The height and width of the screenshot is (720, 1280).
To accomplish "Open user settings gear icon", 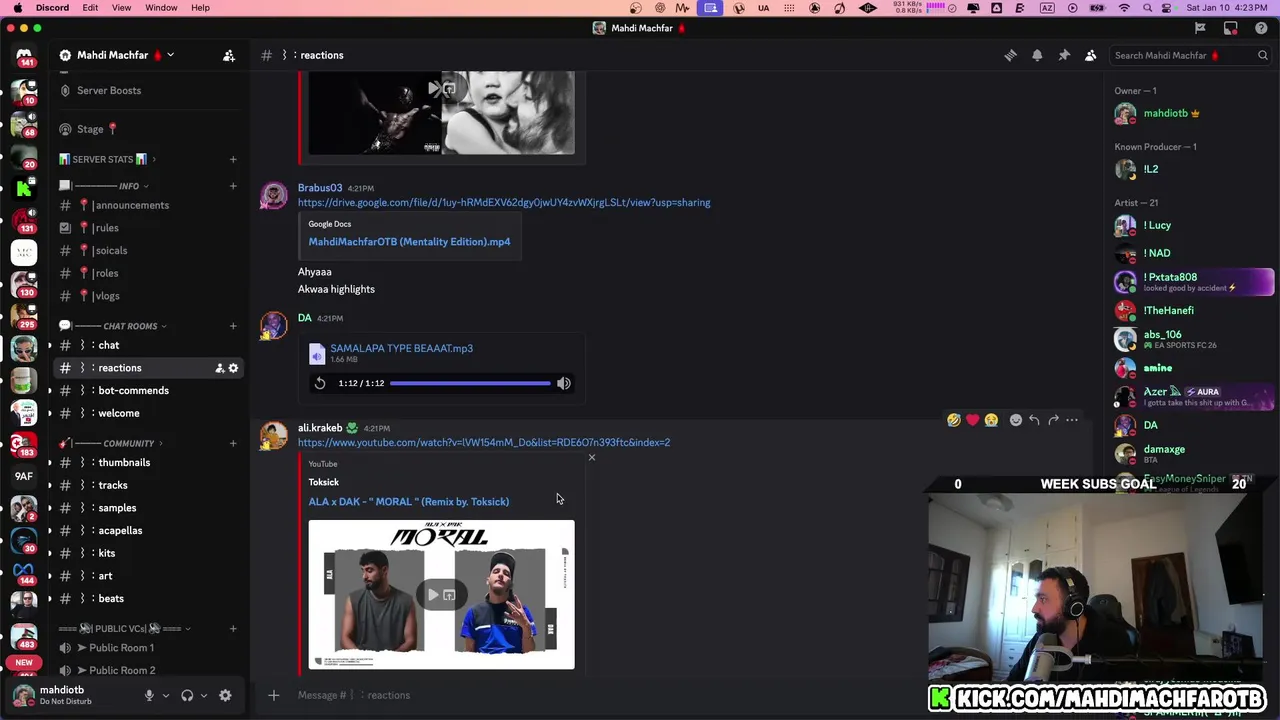I will (225, 695).
